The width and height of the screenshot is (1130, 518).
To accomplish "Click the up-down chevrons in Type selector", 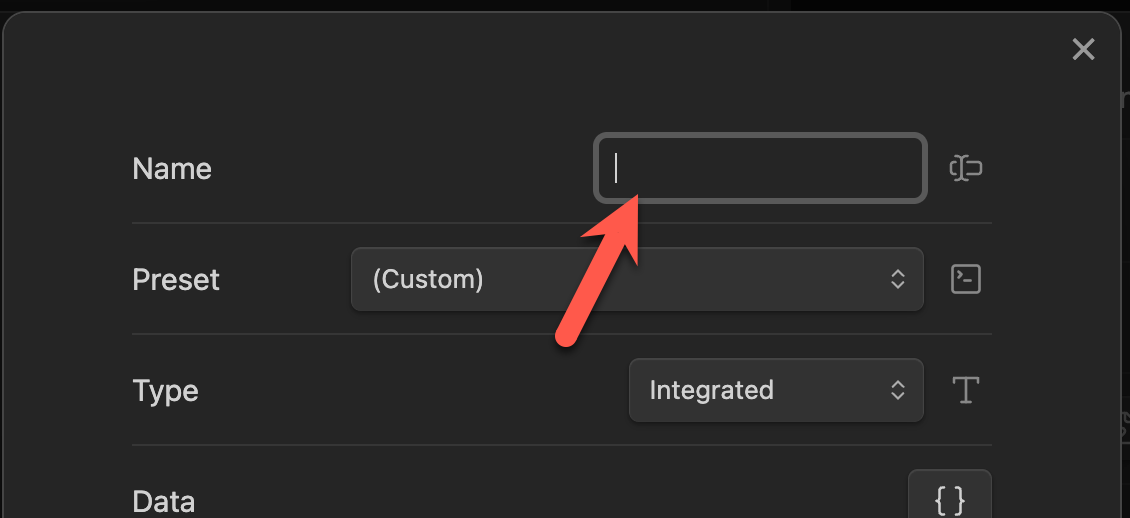I will tap(898, 390).
